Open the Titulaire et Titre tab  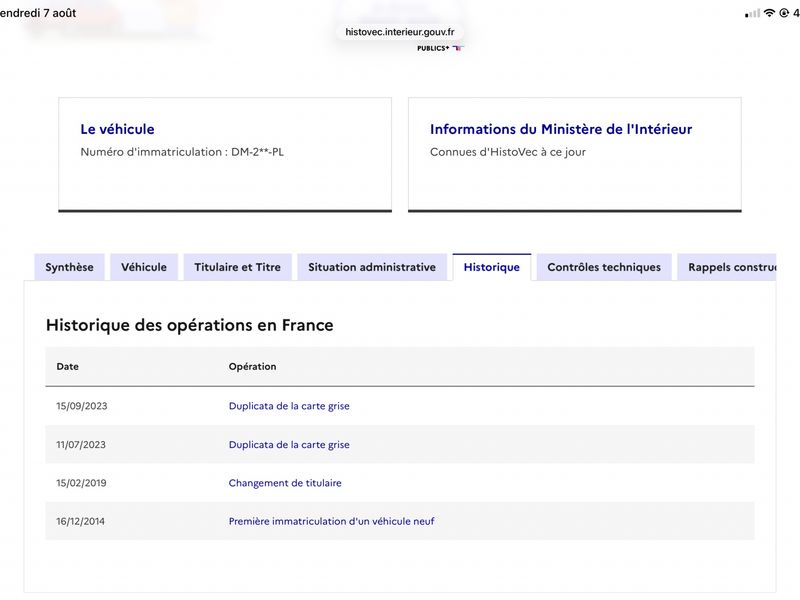237,267
